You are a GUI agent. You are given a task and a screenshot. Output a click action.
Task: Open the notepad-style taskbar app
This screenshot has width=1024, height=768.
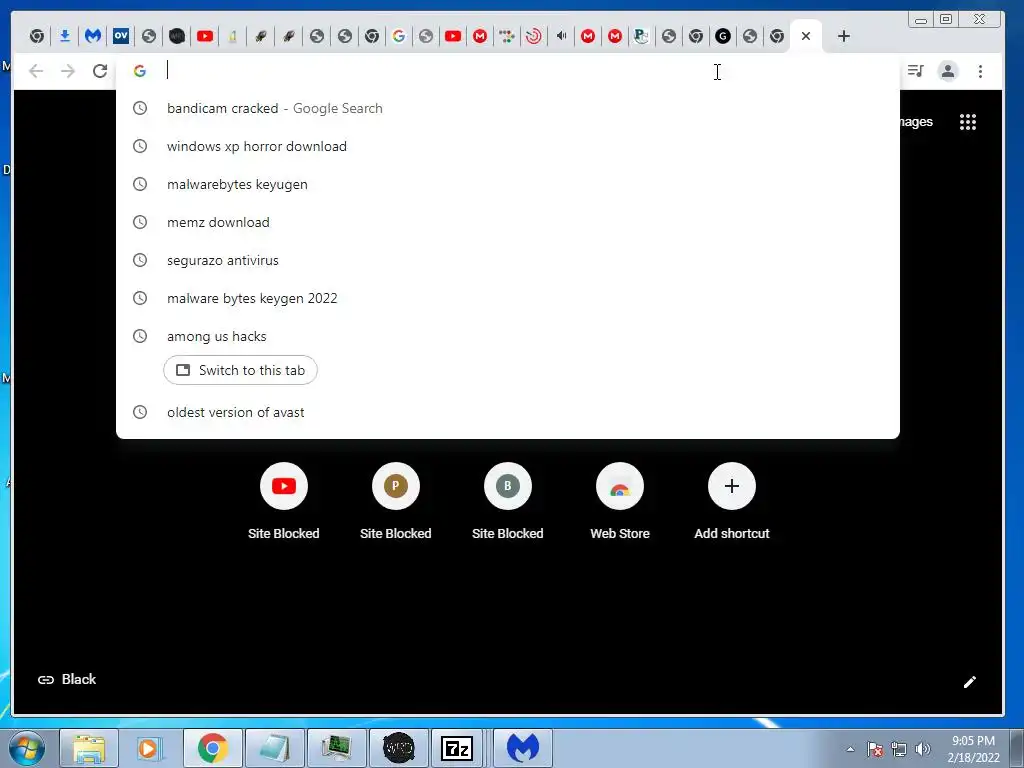pos(274,748)
